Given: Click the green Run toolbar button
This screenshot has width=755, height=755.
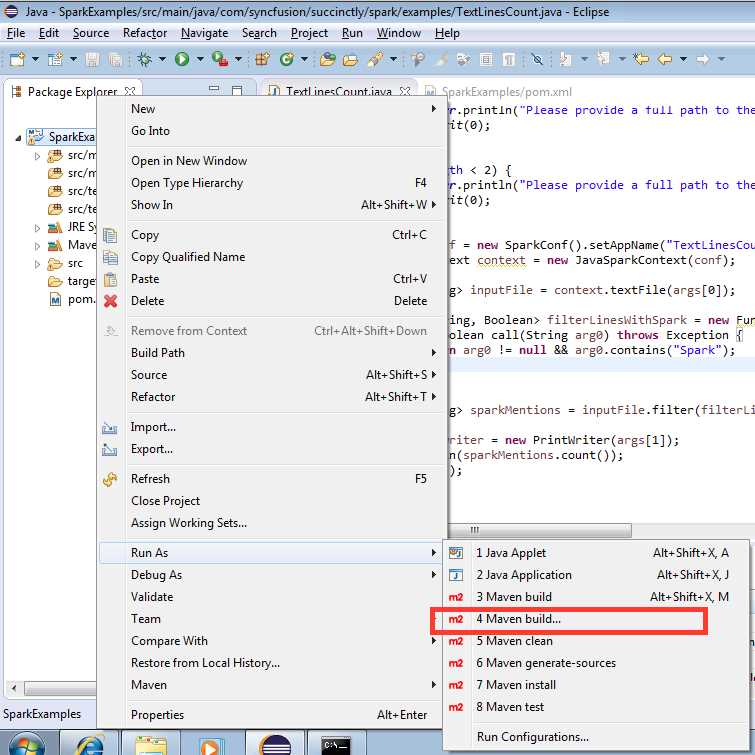Looking at the screenshot, I should click(182, 59).
